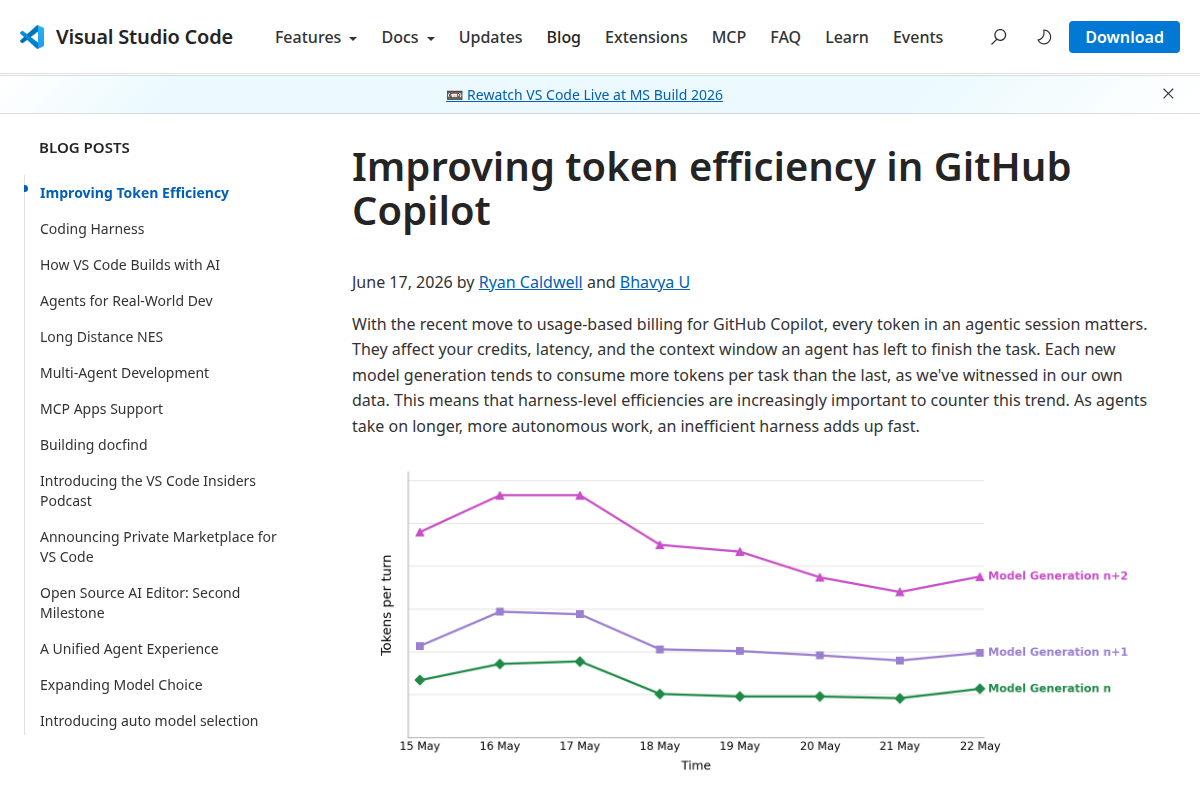1200x800 pixels.
Task: Open A Unified Agent Experience post
Action: tap(129, 649)
